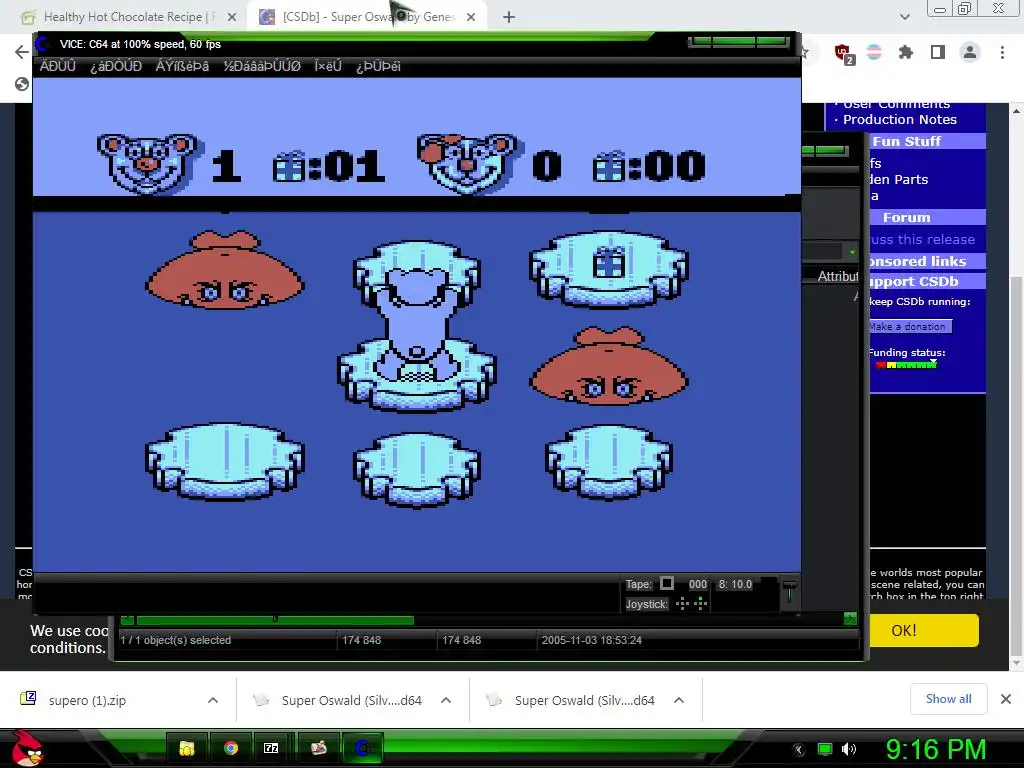The height and width of the screenshot is (768, 1024).
Task: Click the first joystick indicator in the VICE status bar
Action: tap(682, 603)
